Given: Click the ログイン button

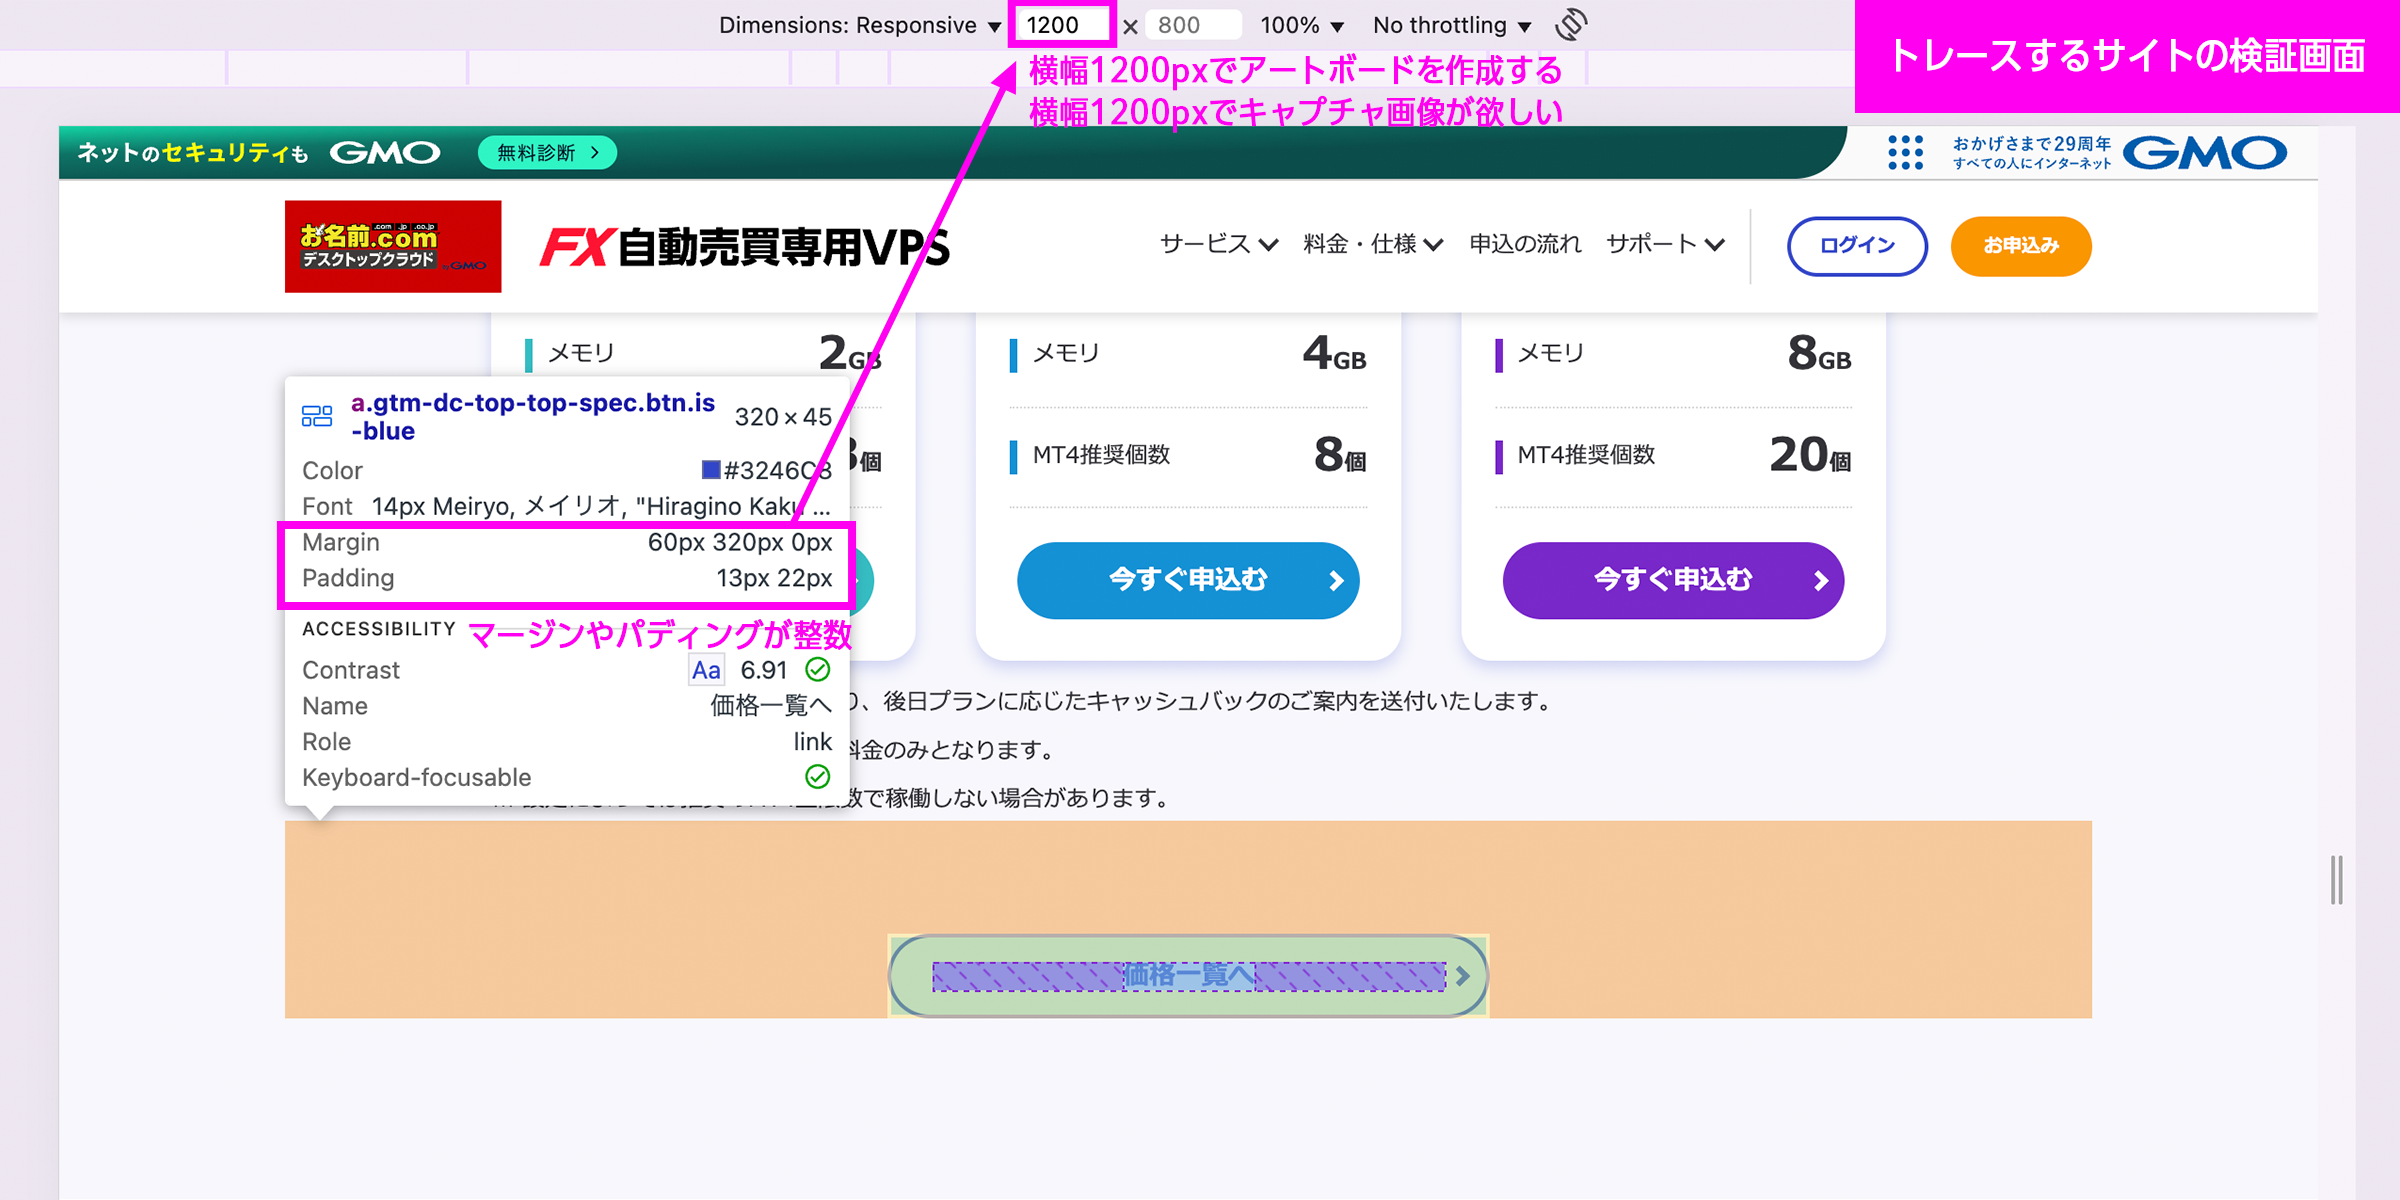Looking at the screenshot, I should click(1857, 246).
